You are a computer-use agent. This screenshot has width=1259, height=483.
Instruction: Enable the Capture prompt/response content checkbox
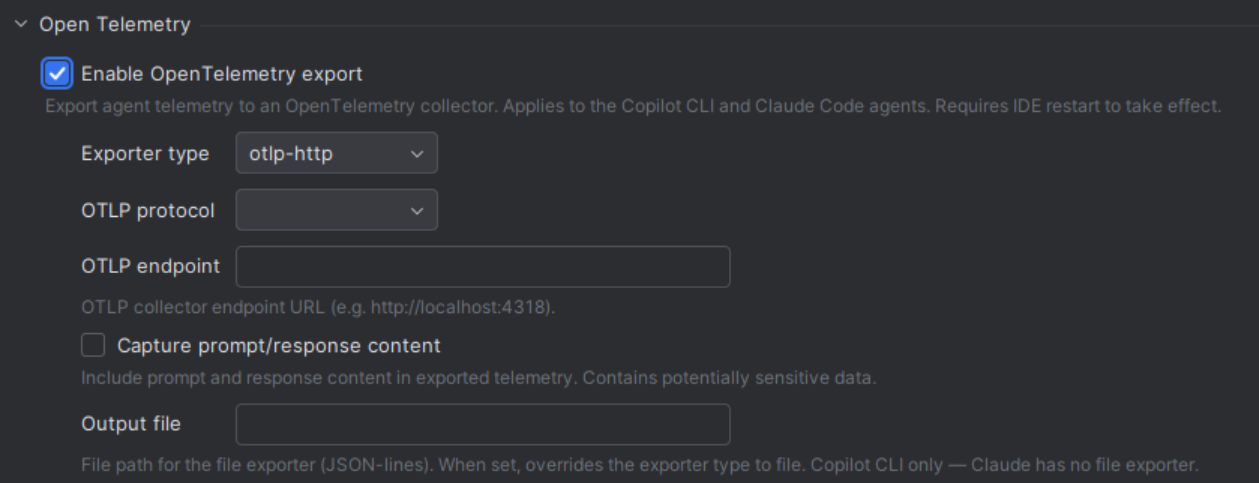coord(93,345)
